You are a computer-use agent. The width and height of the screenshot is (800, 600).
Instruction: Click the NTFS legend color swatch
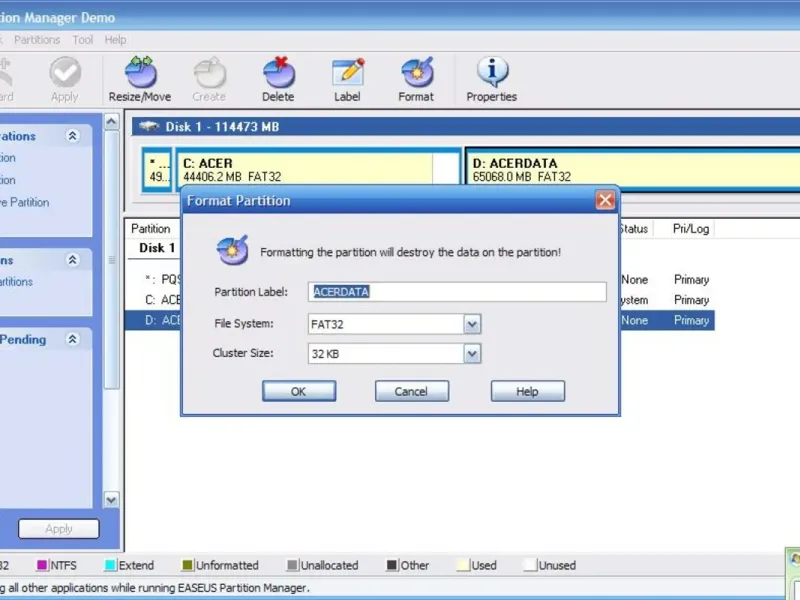pyautogui.click(x=42, y=565)
